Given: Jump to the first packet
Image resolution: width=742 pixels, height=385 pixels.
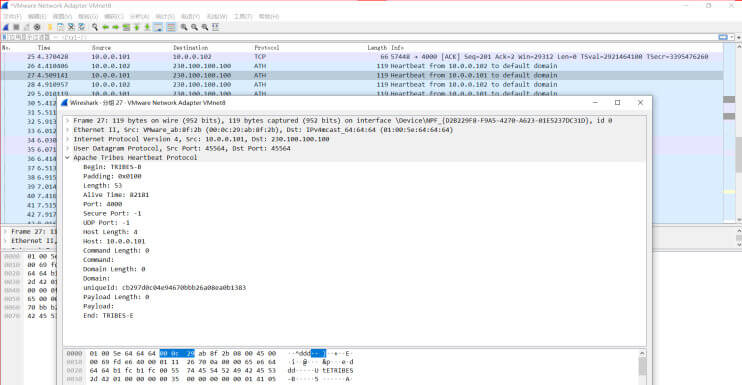Looking at the screenshot, I should pyautogui.click(x=137, y=27).
